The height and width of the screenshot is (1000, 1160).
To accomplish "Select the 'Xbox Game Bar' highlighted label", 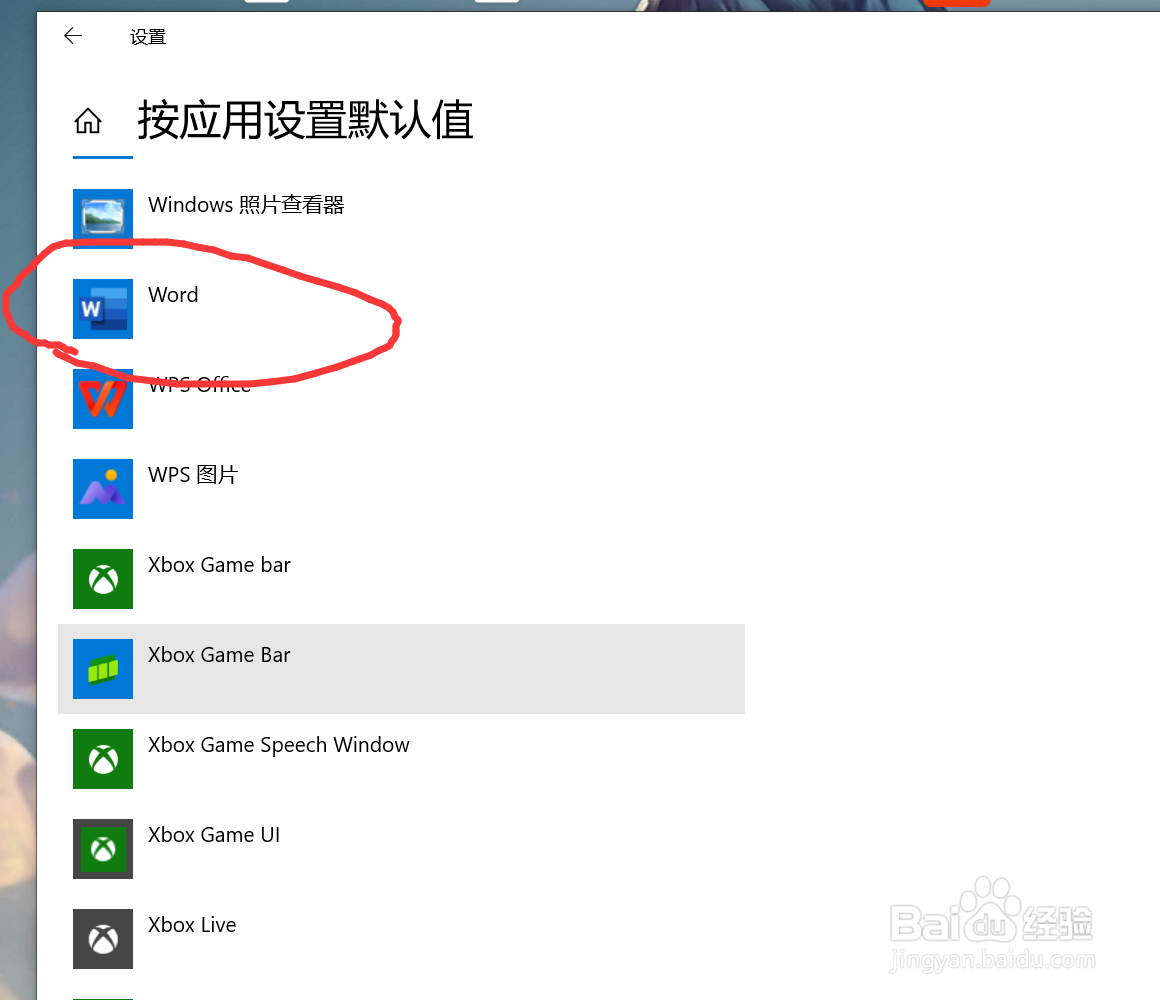I will click(x=219, y=655).
